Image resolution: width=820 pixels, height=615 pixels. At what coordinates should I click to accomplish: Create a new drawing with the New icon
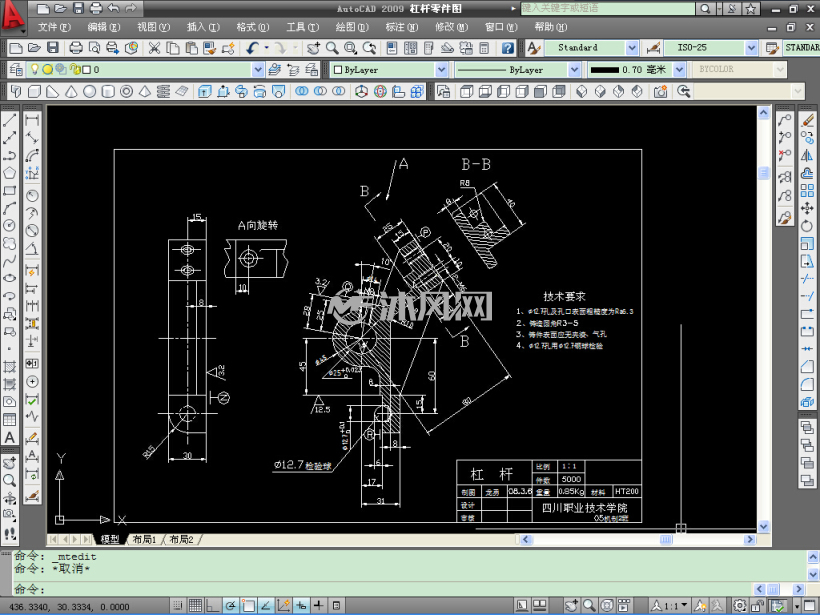coord(16,48)
